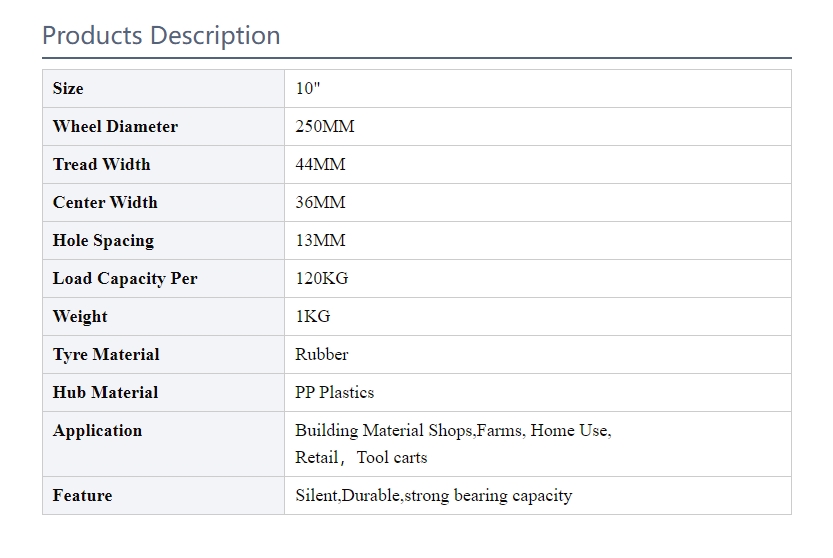Select the Weight label cell
Viewport: 833px width, 558px height.
point(164,317)
